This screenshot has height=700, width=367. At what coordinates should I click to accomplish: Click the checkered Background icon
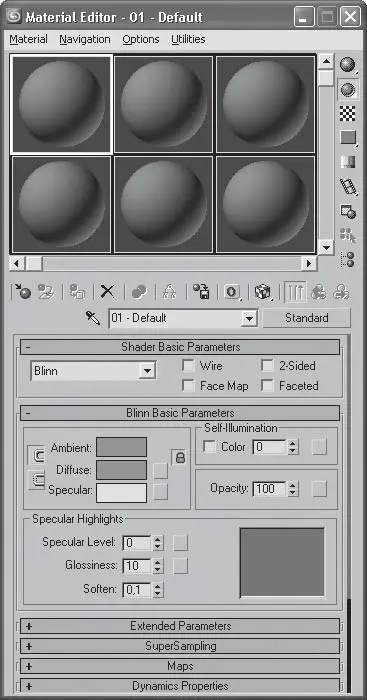[x=348, y=114]
